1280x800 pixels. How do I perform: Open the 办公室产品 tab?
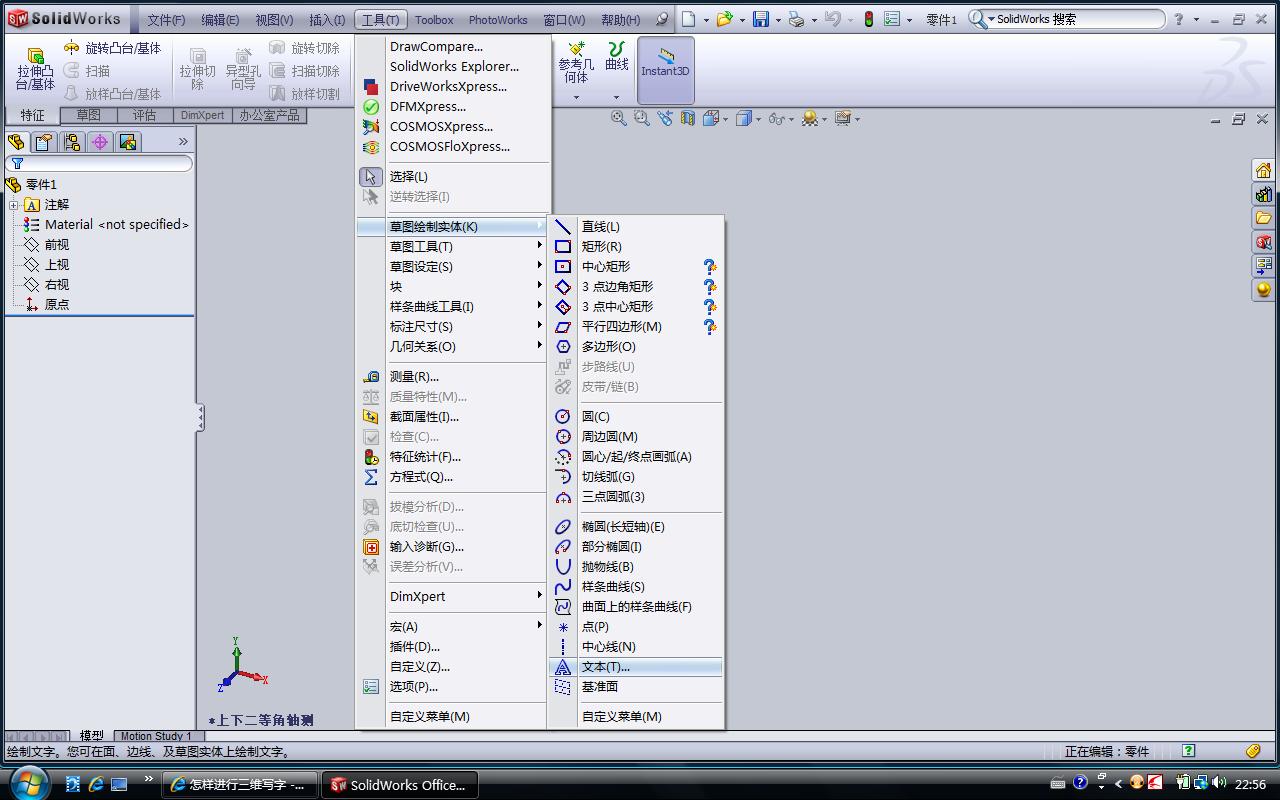(269, 116)
